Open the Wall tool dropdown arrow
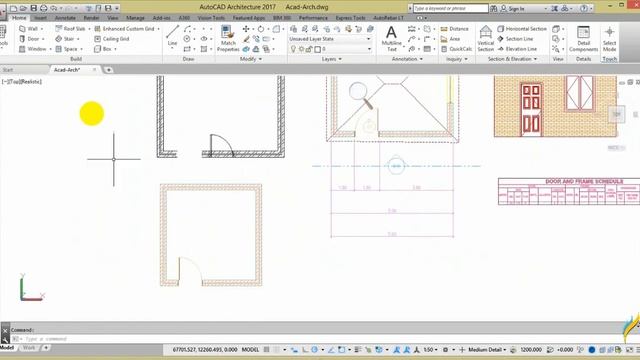Image resolution: width=640 pixels, height=360 pixels. point(42,29)
